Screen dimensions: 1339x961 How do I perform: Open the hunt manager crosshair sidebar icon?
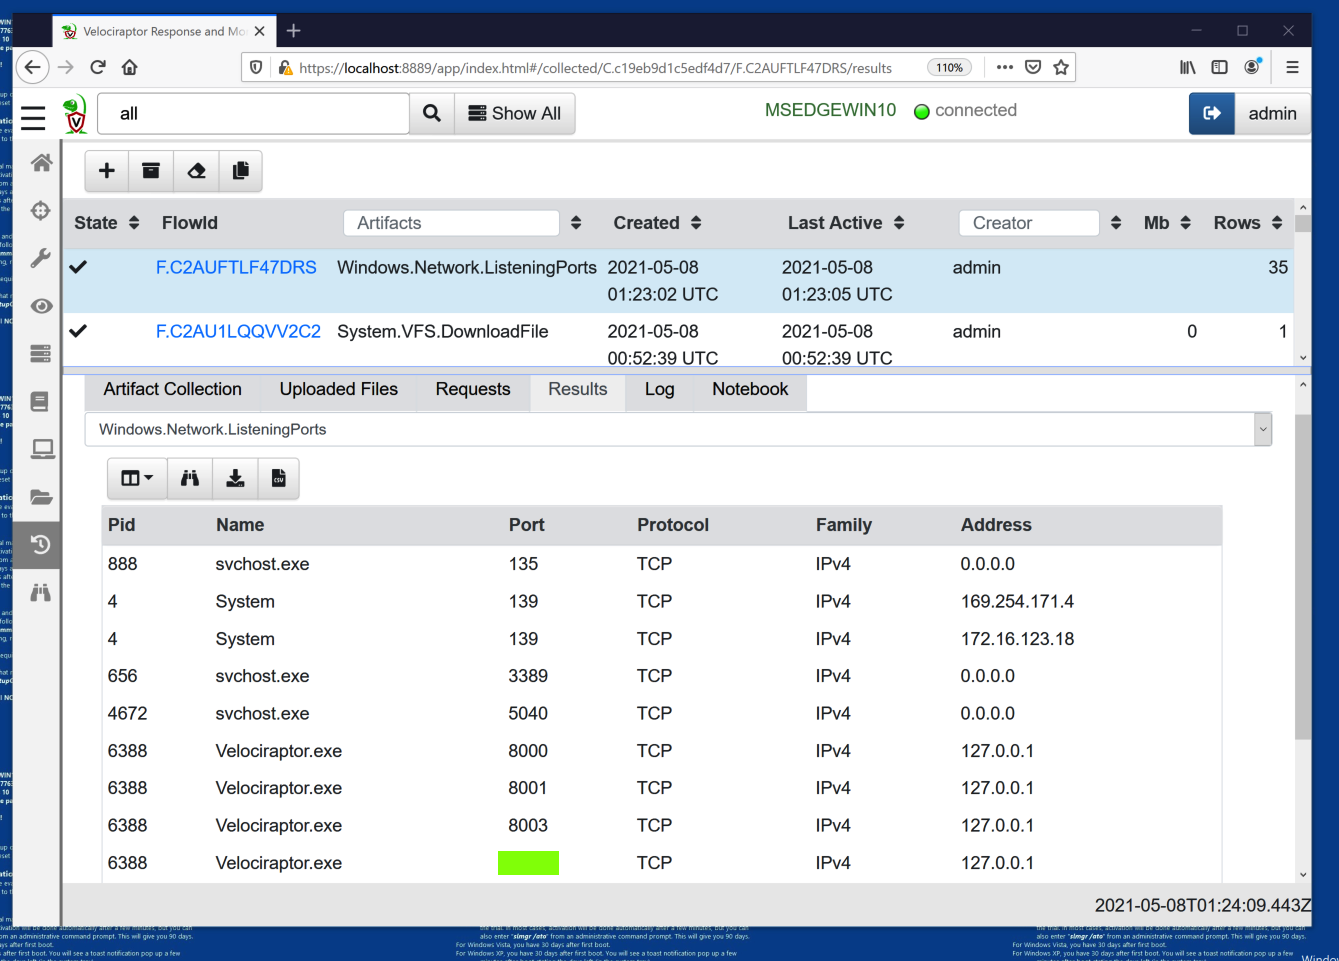point(41,210)
